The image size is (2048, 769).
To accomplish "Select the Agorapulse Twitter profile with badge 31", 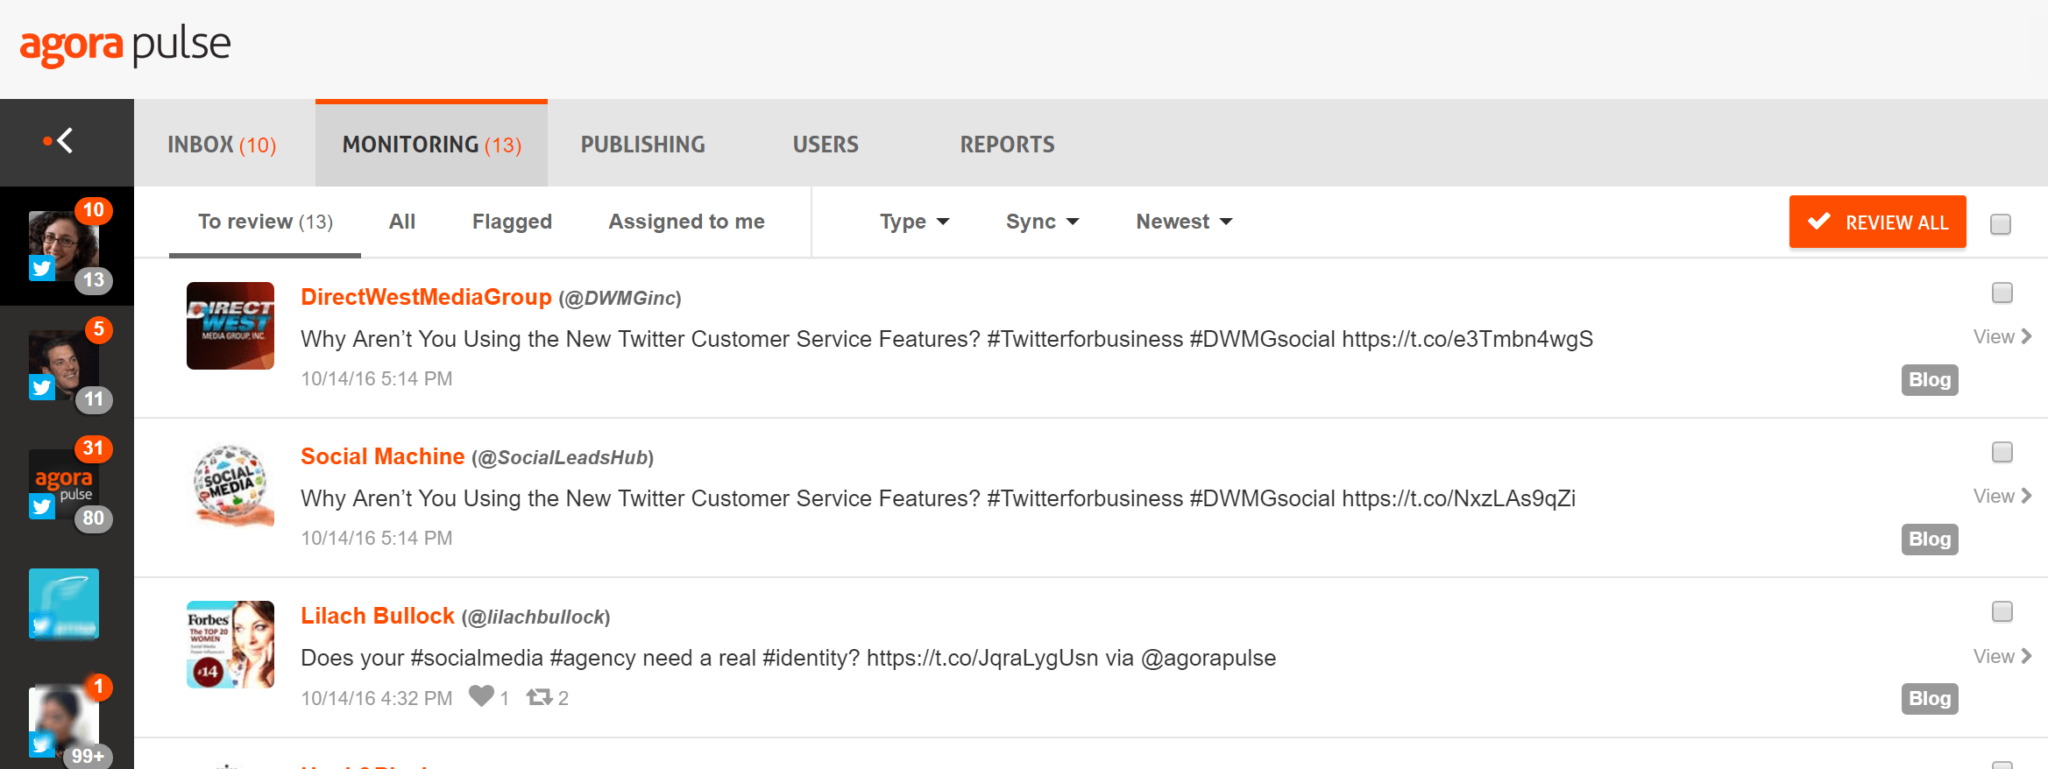I will (x=64, y=484).
